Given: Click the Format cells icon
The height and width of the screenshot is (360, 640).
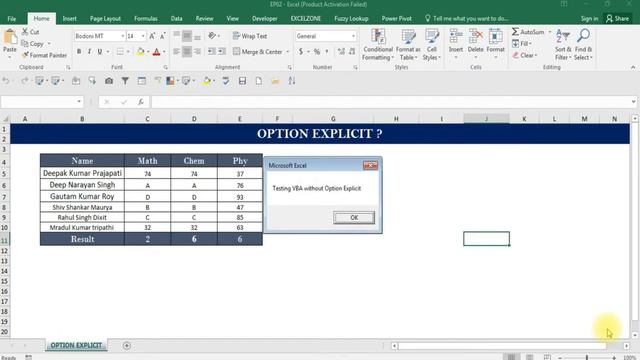Looking at the screenshot, I should tap(496, 37).
